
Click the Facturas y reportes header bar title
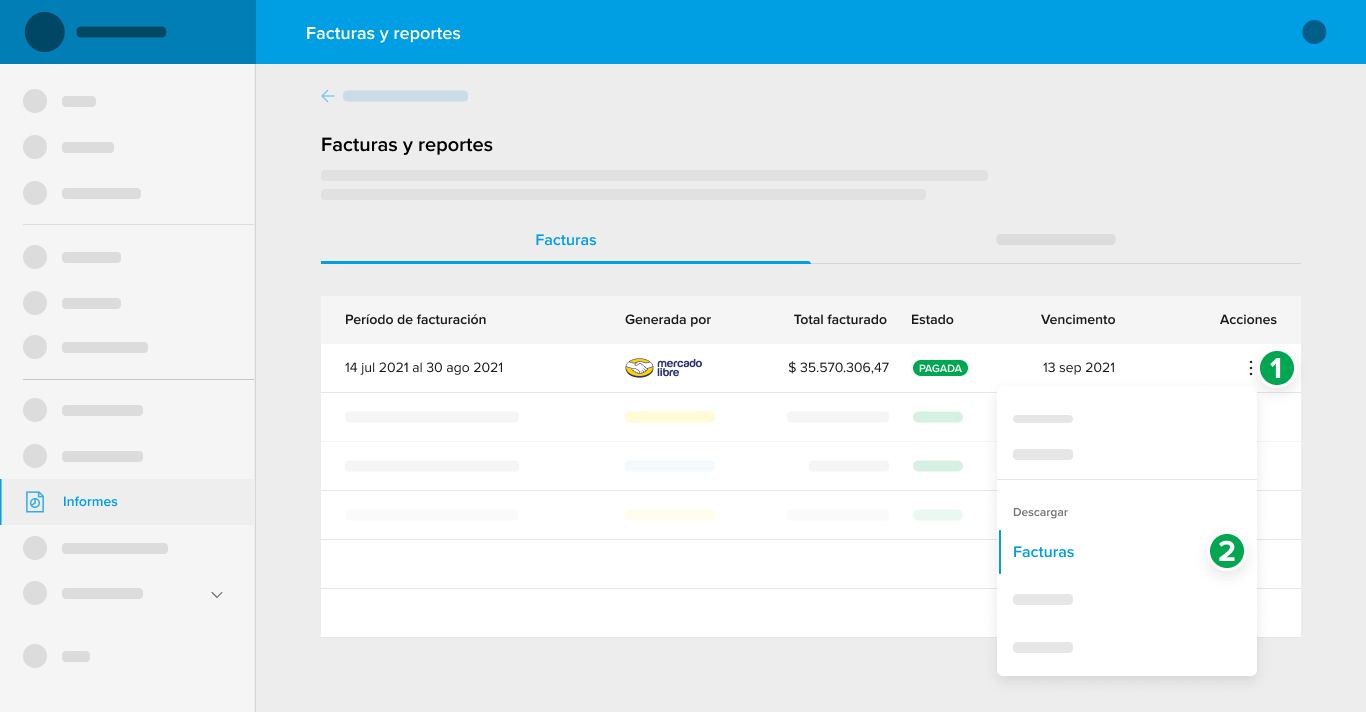[383, 33]
